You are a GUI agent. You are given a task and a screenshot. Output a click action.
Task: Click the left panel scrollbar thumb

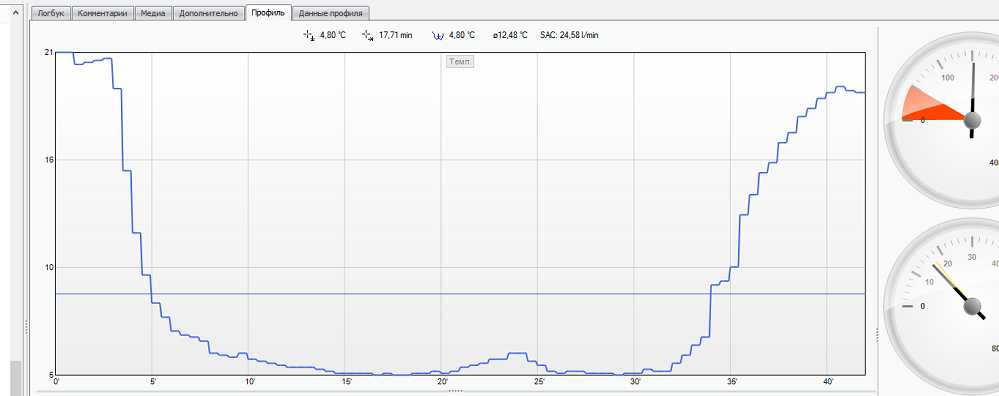16,378
